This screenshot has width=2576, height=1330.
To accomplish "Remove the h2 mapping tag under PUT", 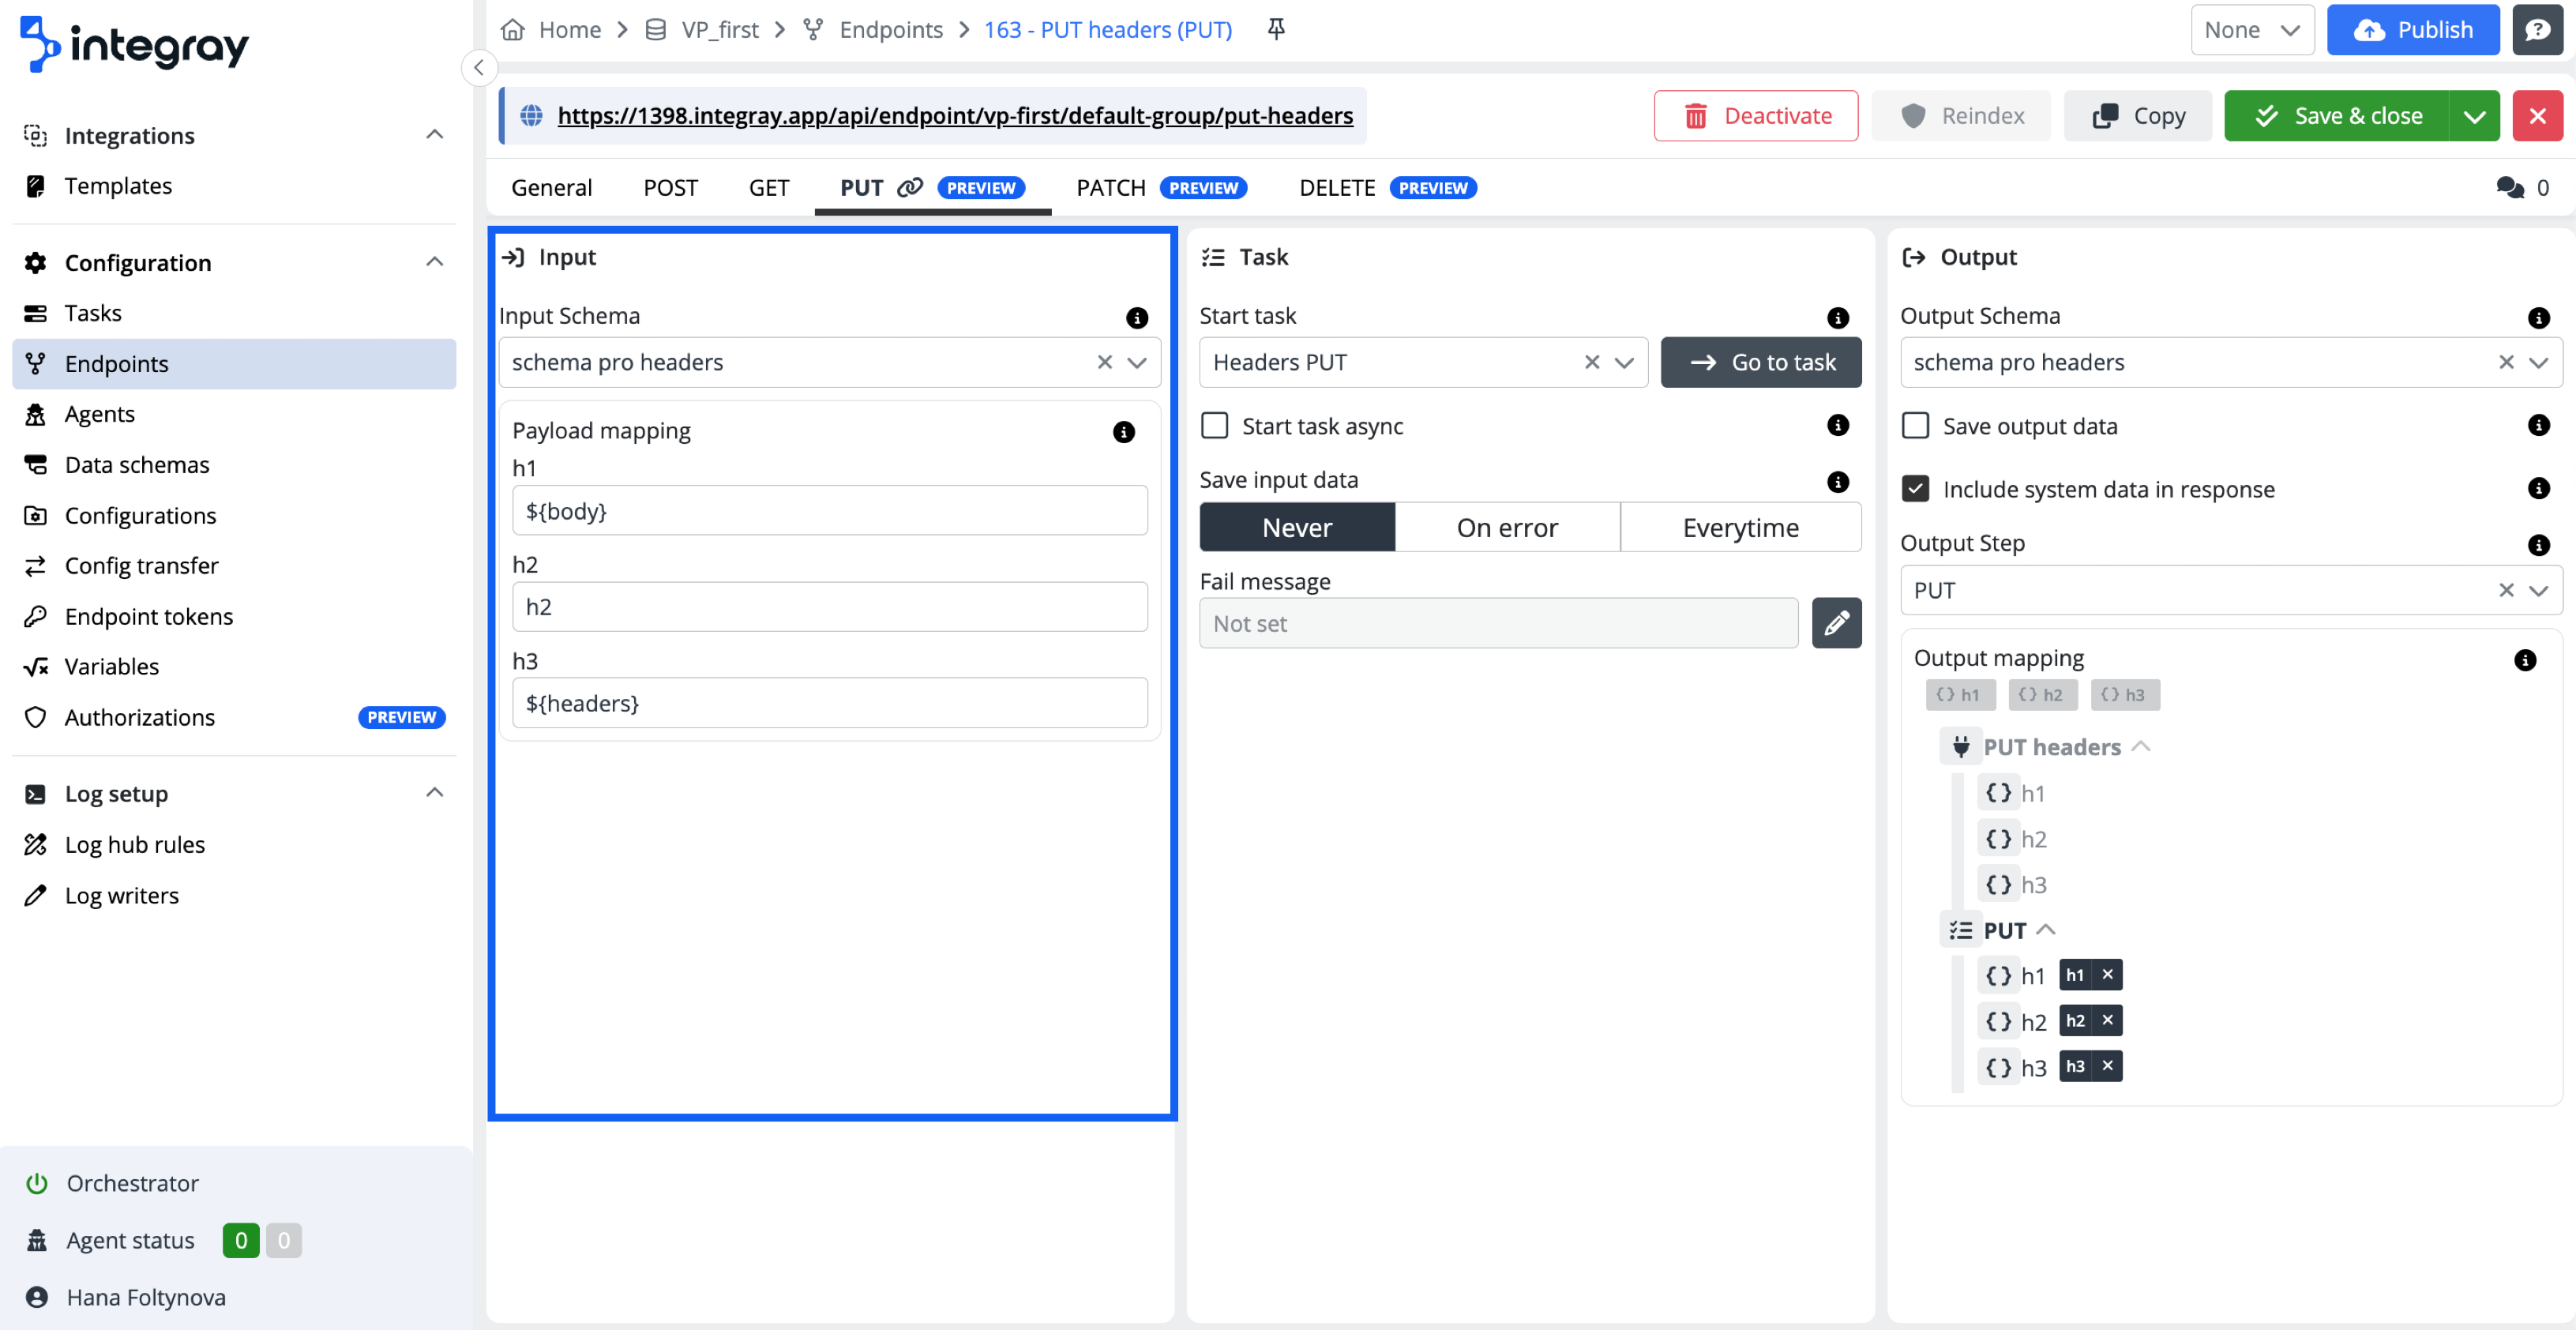I will coord(2107,1020).
